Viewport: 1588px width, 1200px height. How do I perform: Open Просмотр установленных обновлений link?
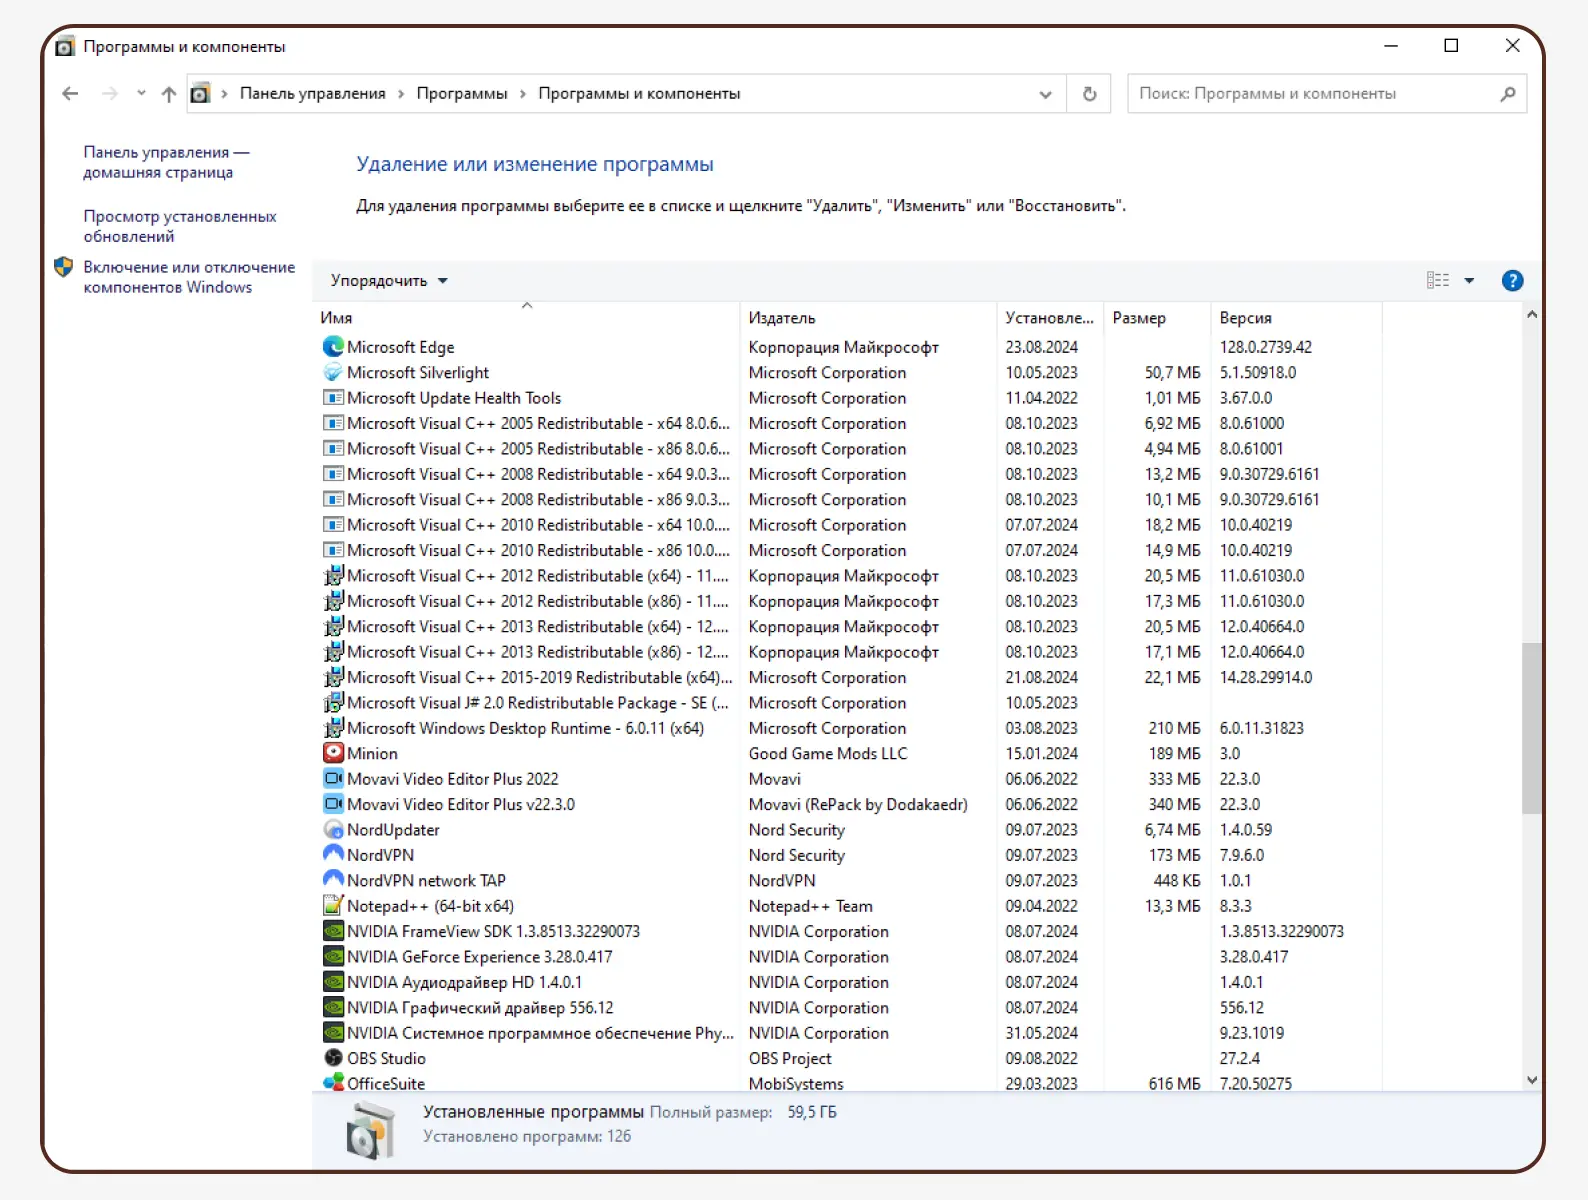[180, 226]
